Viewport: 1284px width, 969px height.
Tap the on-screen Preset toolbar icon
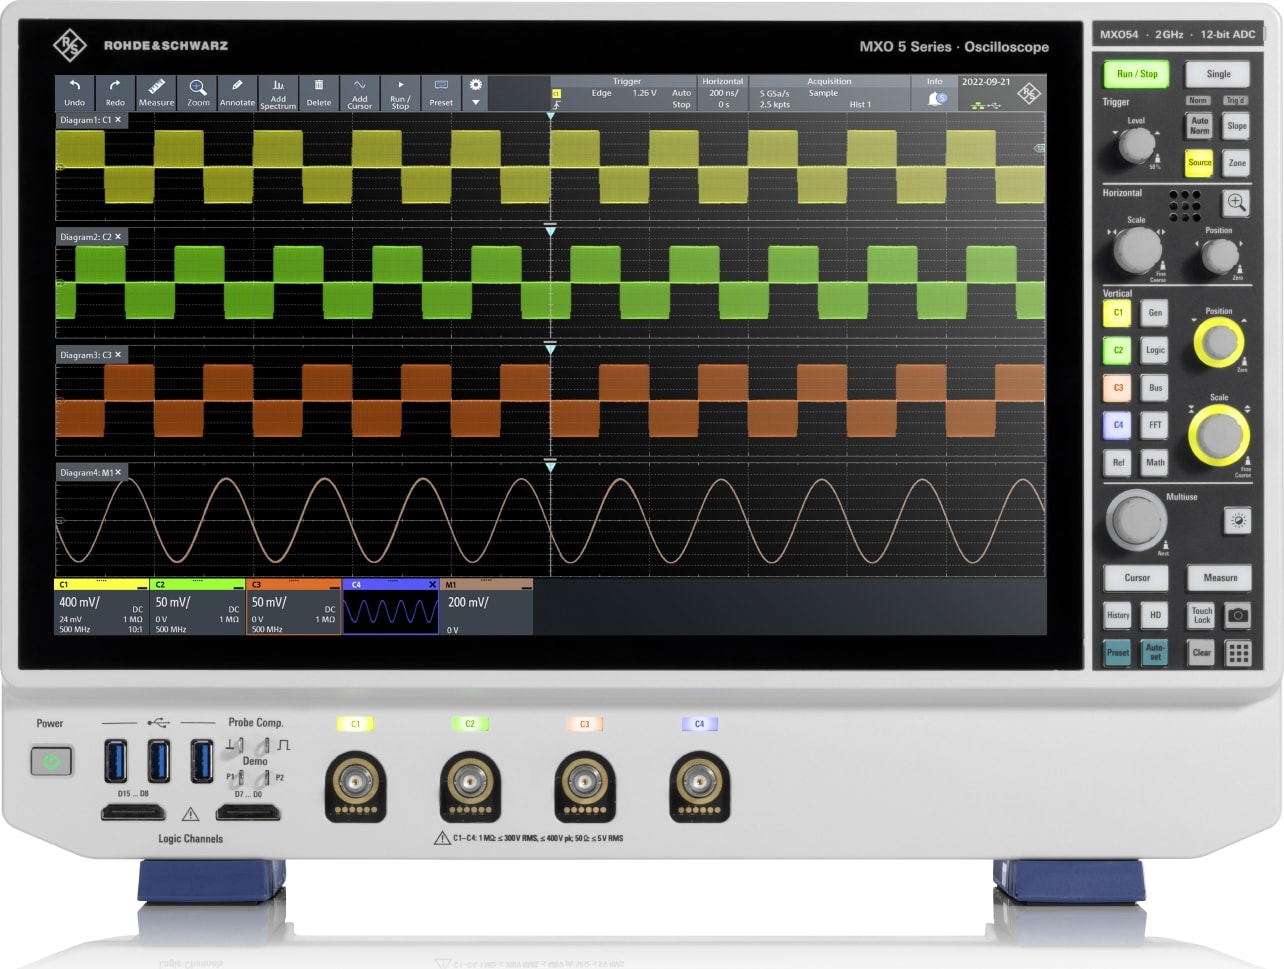pyautogui.click(x=441, y=92)
